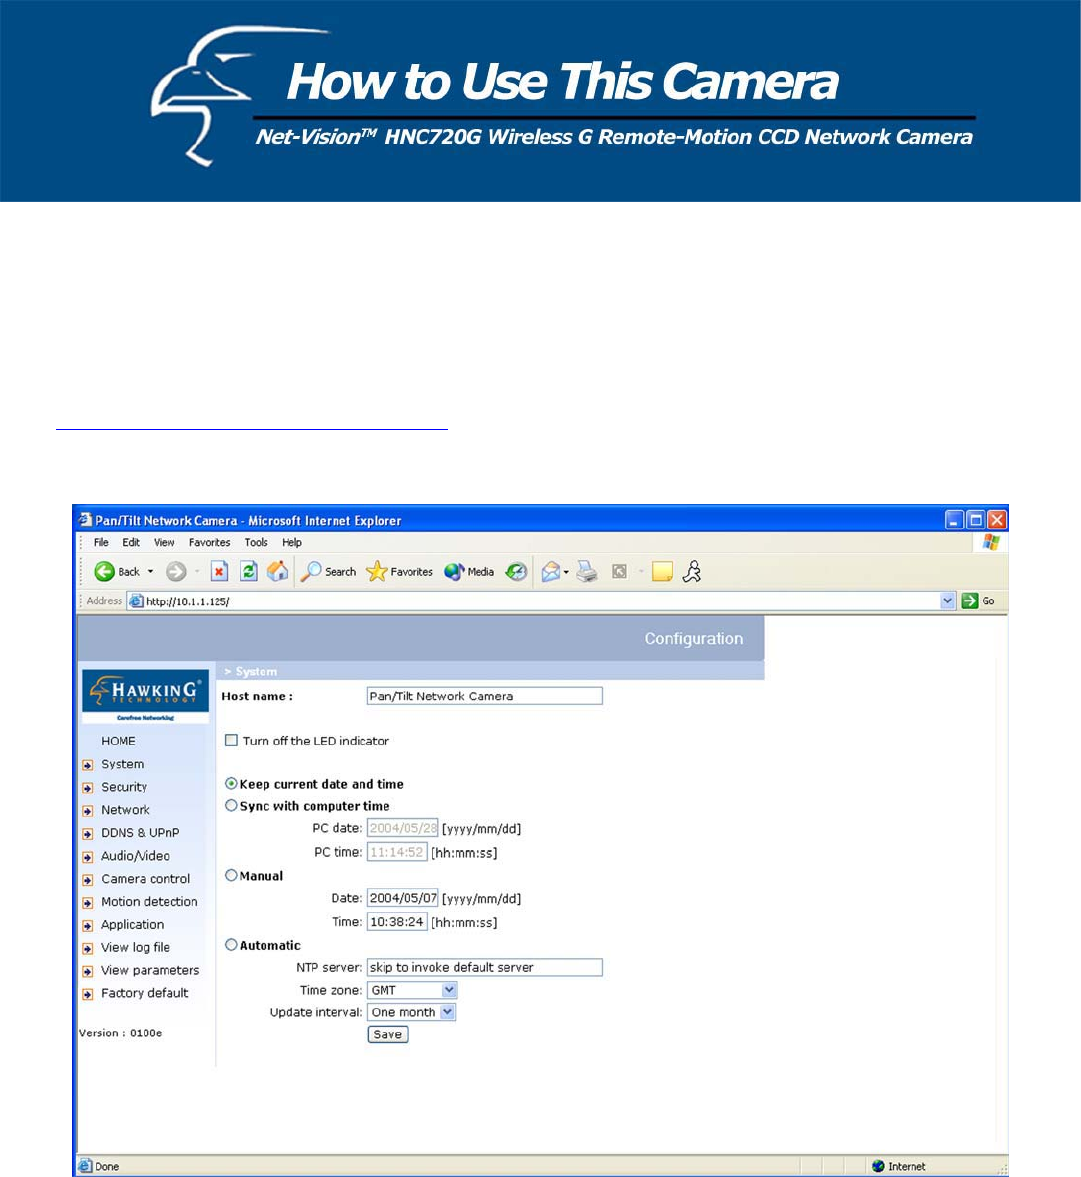Click the Hawking Technology logo
The width and height of the screenshot is (1081, 1177).
[x=146, y=696]
